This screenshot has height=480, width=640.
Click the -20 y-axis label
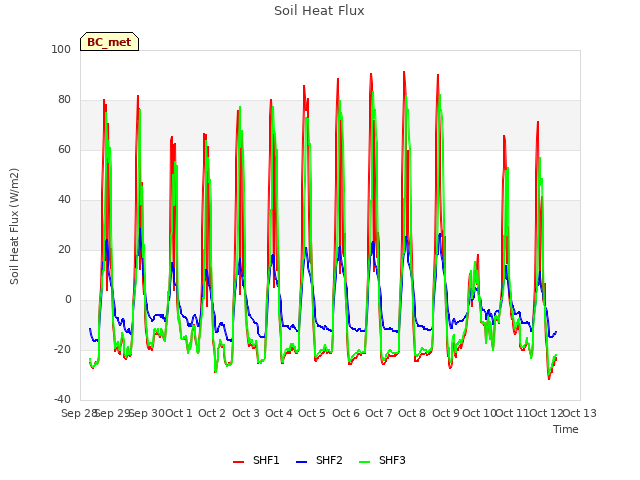tap(62, 350)
